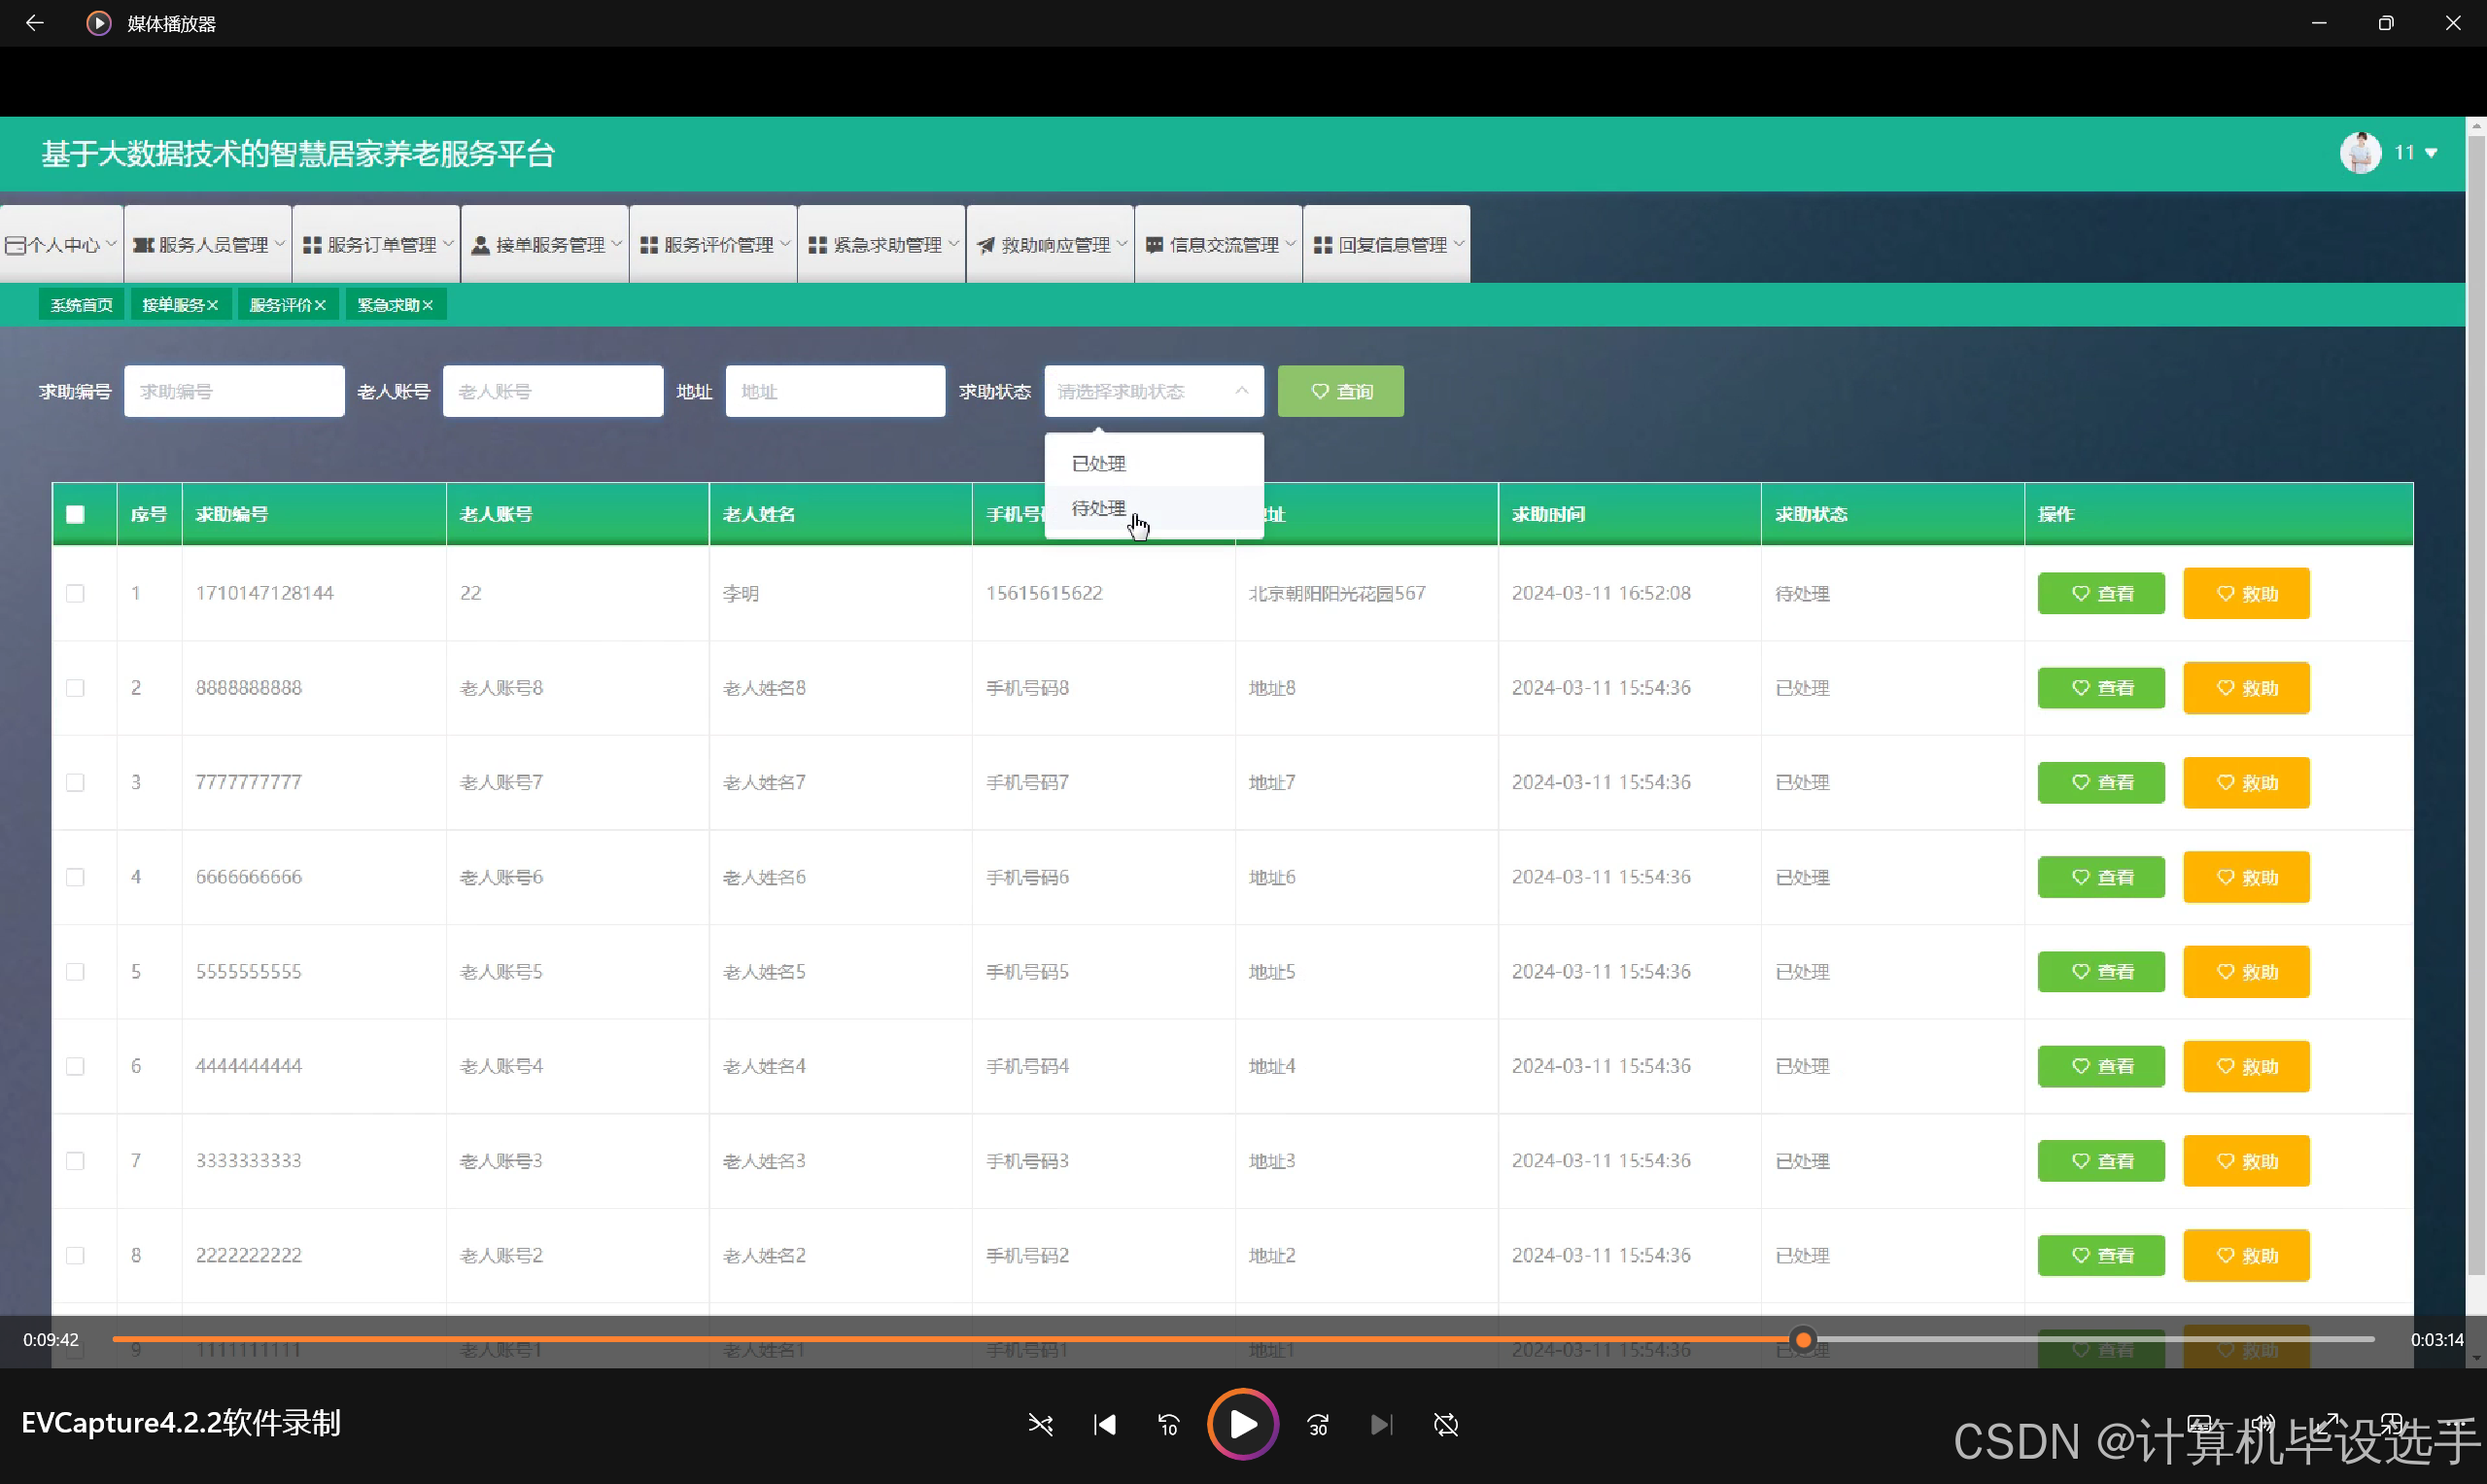Expand the 服务订单管理 menu
Image resolution: width=2487 pixels, height=1484 pixels.
377,245
